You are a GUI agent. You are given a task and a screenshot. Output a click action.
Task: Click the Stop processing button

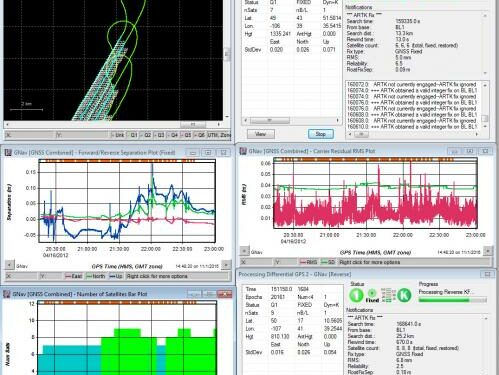coord(320,134)
